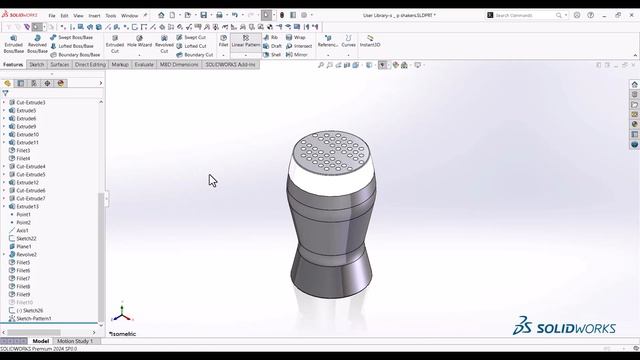
Task: Expand the Extrude10 feature node
Action: point(4,134)
